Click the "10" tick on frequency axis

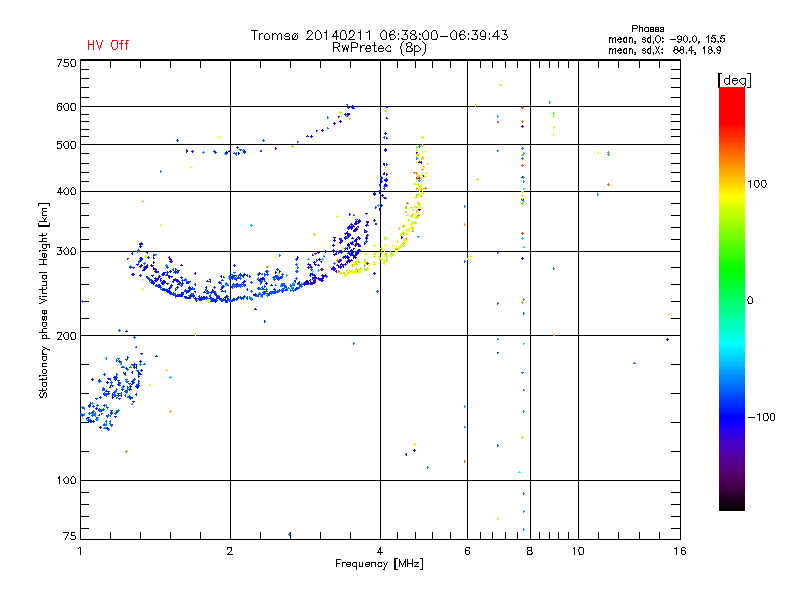coord(576,551)
